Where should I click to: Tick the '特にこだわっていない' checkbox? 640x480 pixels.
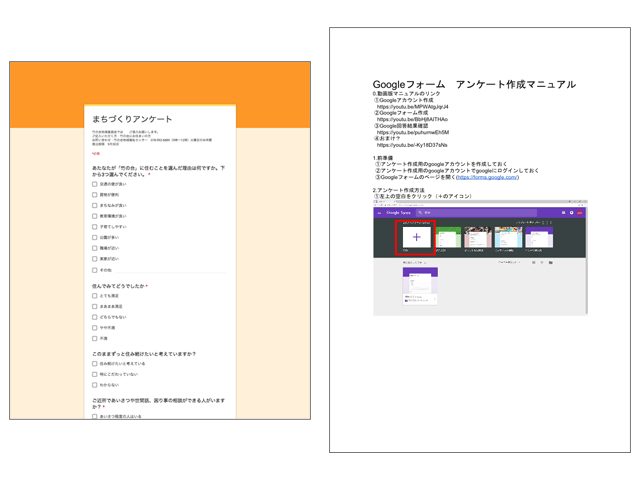(x=95, y=374)
